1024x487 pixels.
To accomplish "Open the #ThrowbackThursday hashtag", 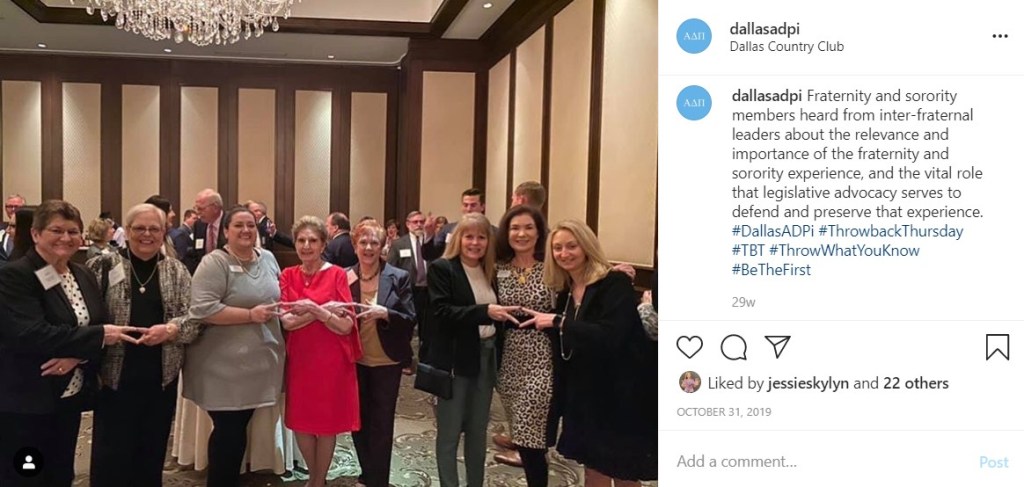I will tap(890, 231).
